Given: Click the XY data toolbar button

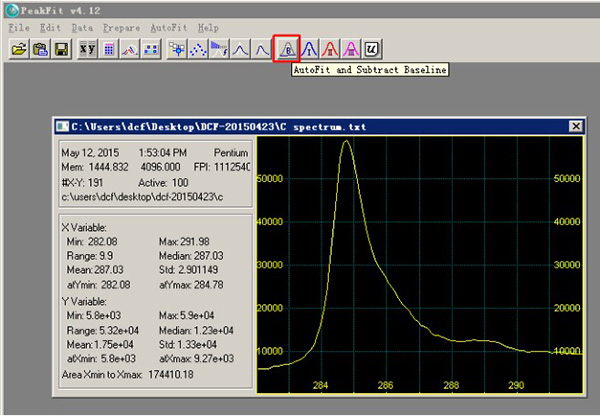Looking at the screenshot, I should [x=88, y=47].
